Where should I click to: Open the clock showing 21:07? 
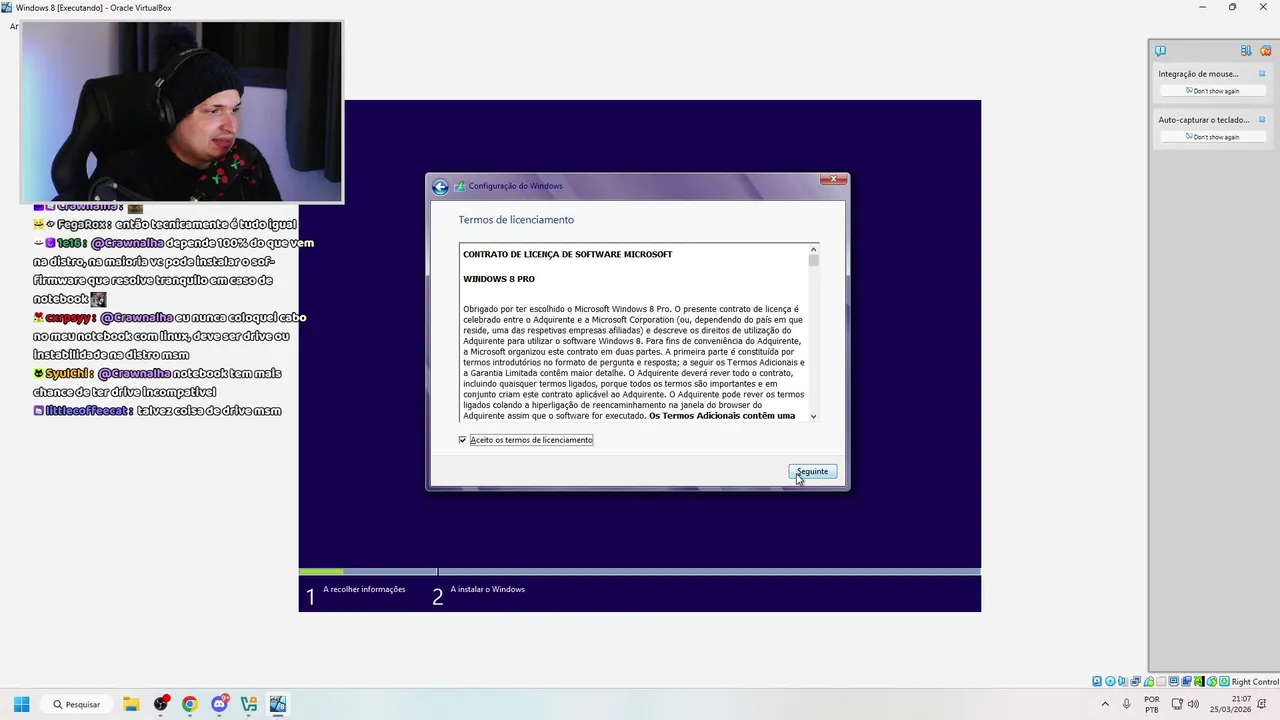click(x=1232, y=704)
